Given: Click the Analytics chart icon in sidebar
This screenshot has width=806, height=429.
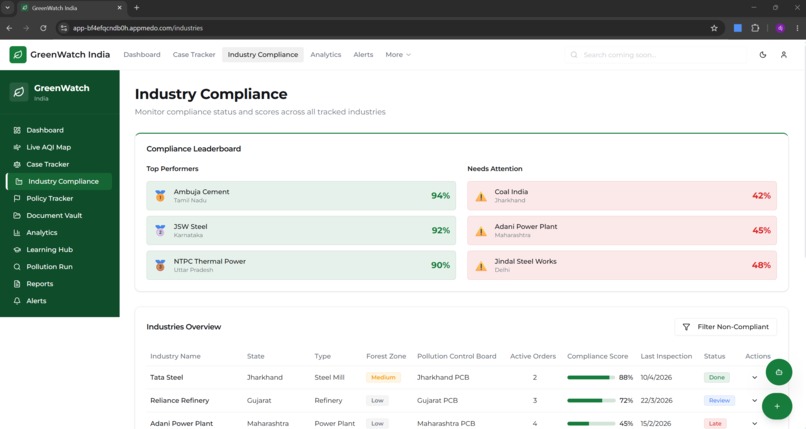Looking at the screenshot, I should [x=17, y=232].
